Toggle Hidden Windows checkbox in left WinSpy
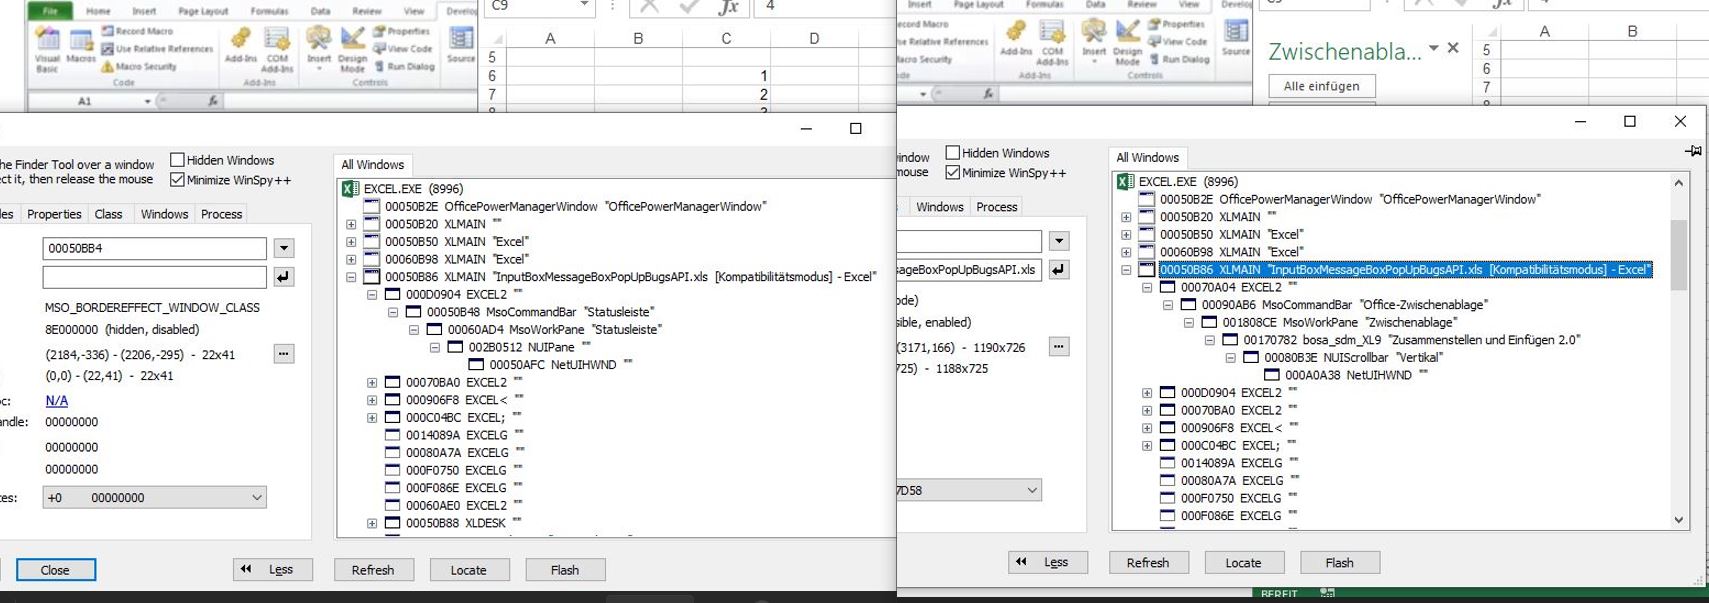This screenshot has height=603, width=1709. (177, 160)
